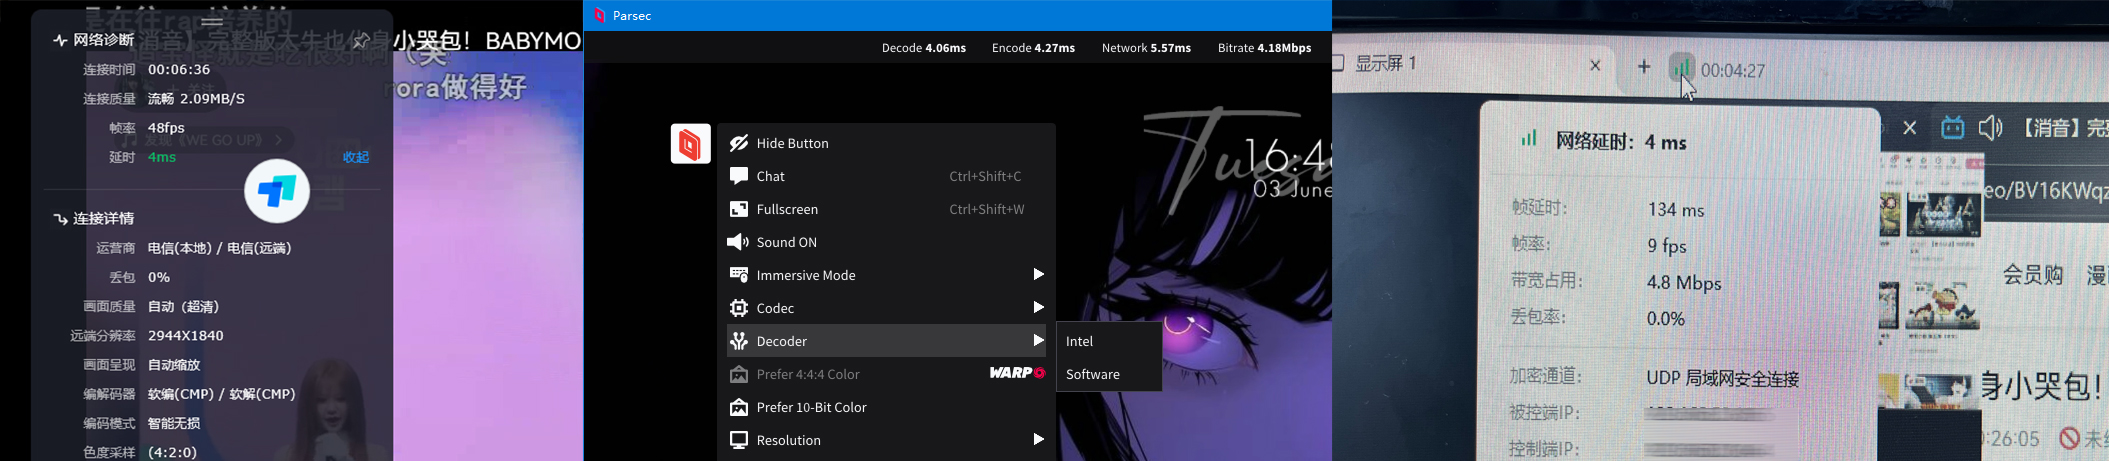This screenshot has height=461, width=2109.
Task: Click the X left of the bilibili icon
Action: click(x=1909, y=128)
